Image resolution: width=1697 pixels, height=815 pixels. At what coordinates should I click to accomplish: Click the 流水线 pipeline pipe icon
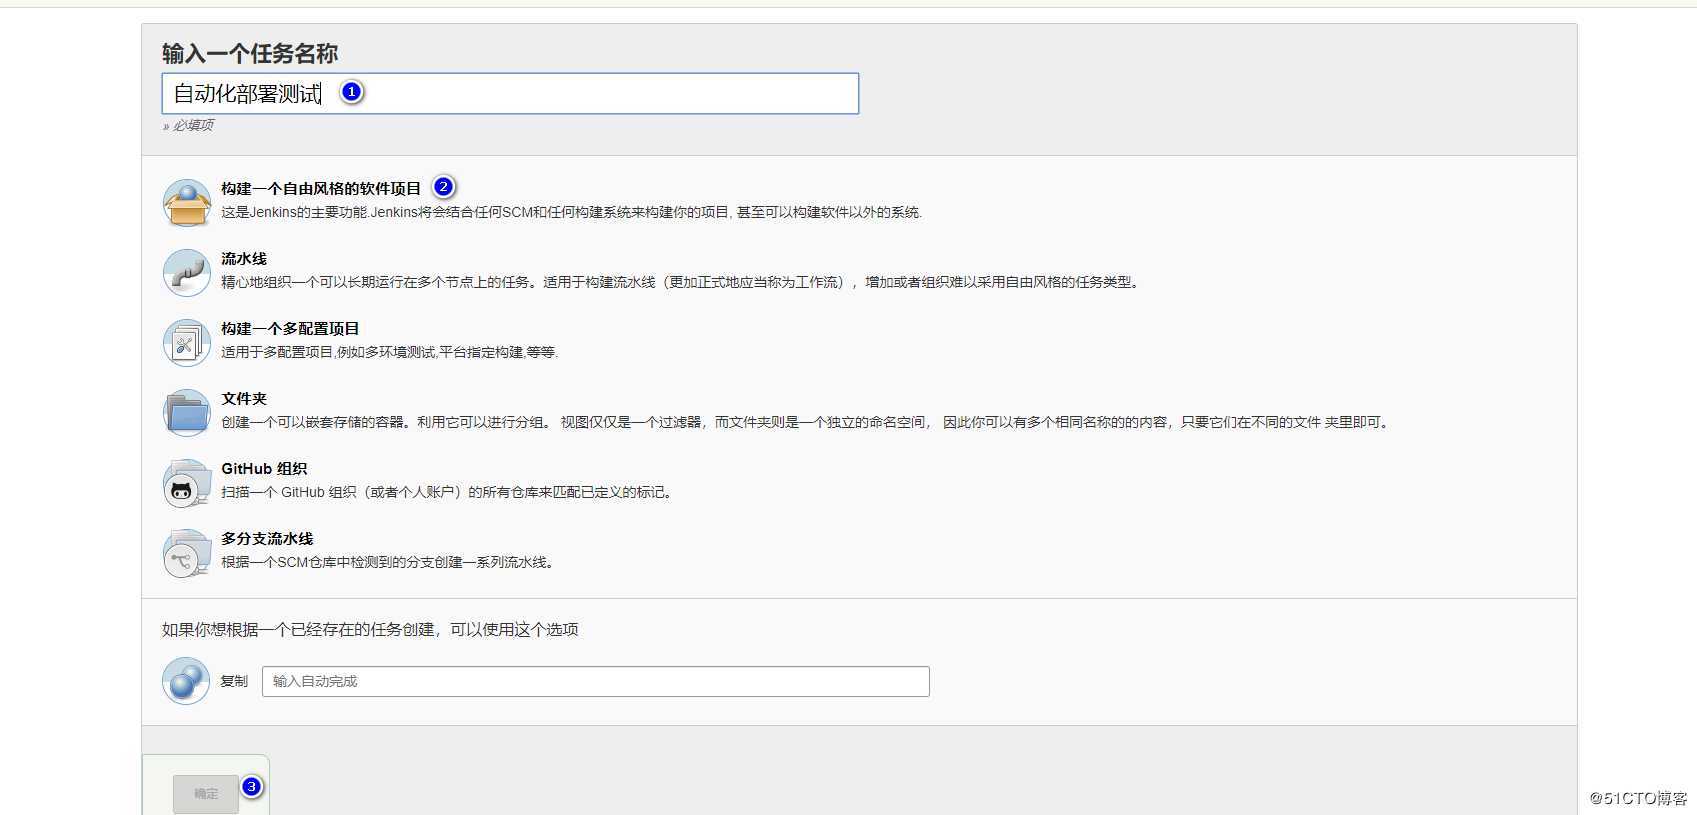187,273
